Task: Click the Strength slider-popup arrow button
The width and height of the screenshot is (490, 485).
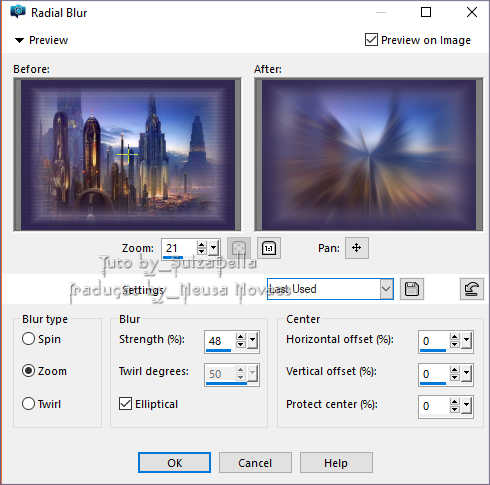Action: coord(252,340)
